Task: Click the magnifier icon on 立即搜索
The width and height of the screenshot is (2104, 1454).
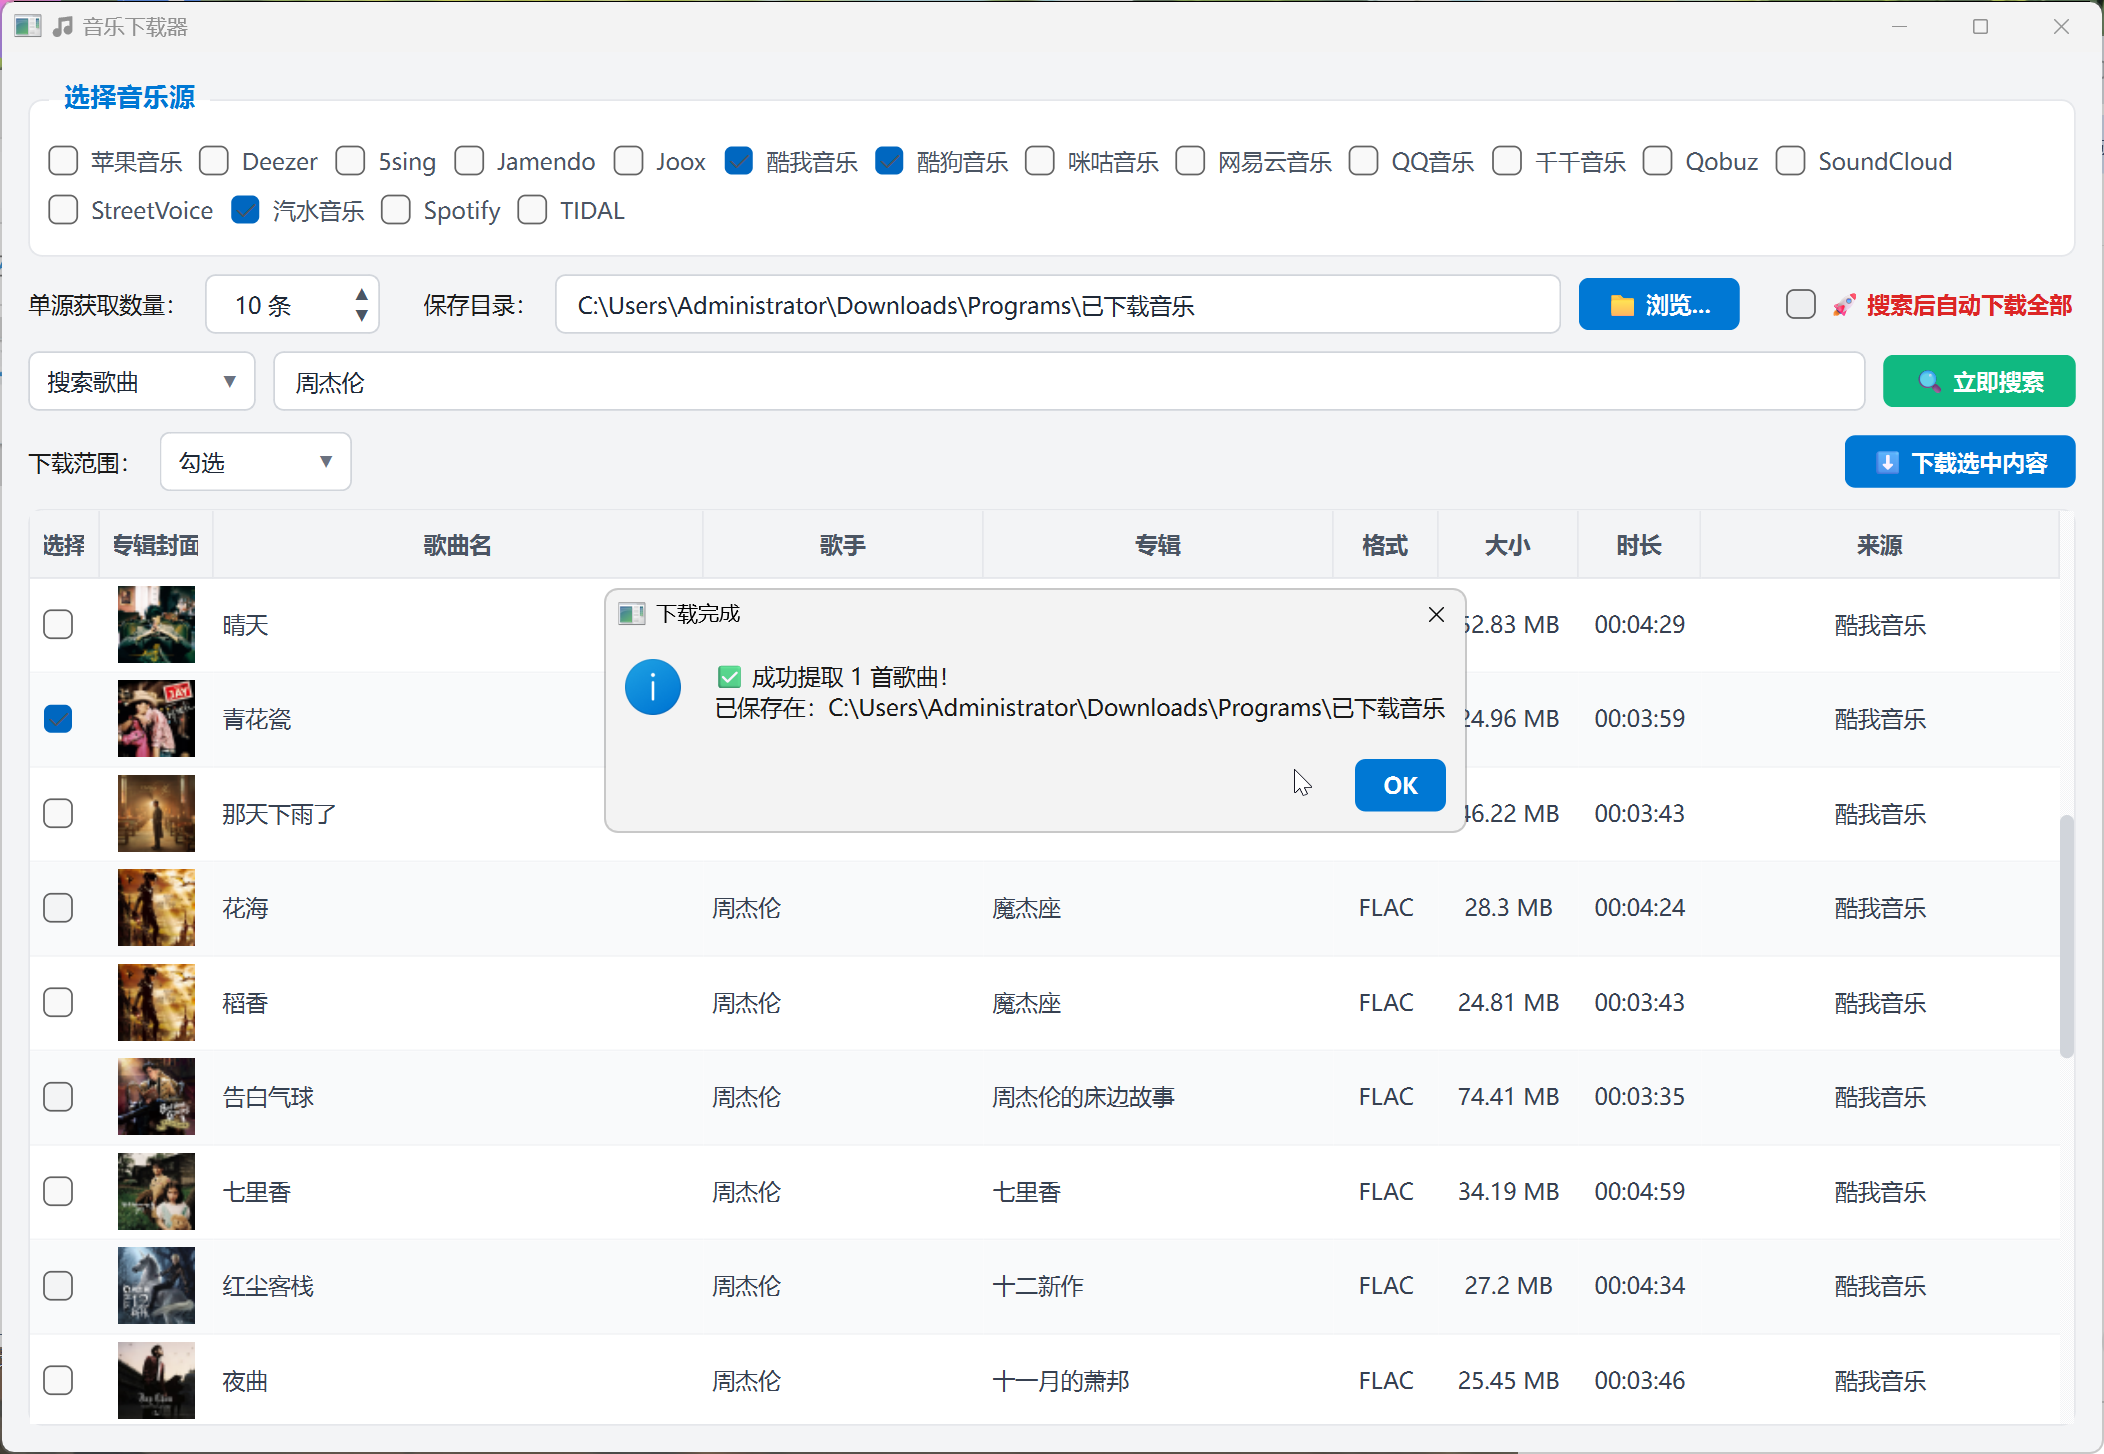Action: tap(1929, 382)
